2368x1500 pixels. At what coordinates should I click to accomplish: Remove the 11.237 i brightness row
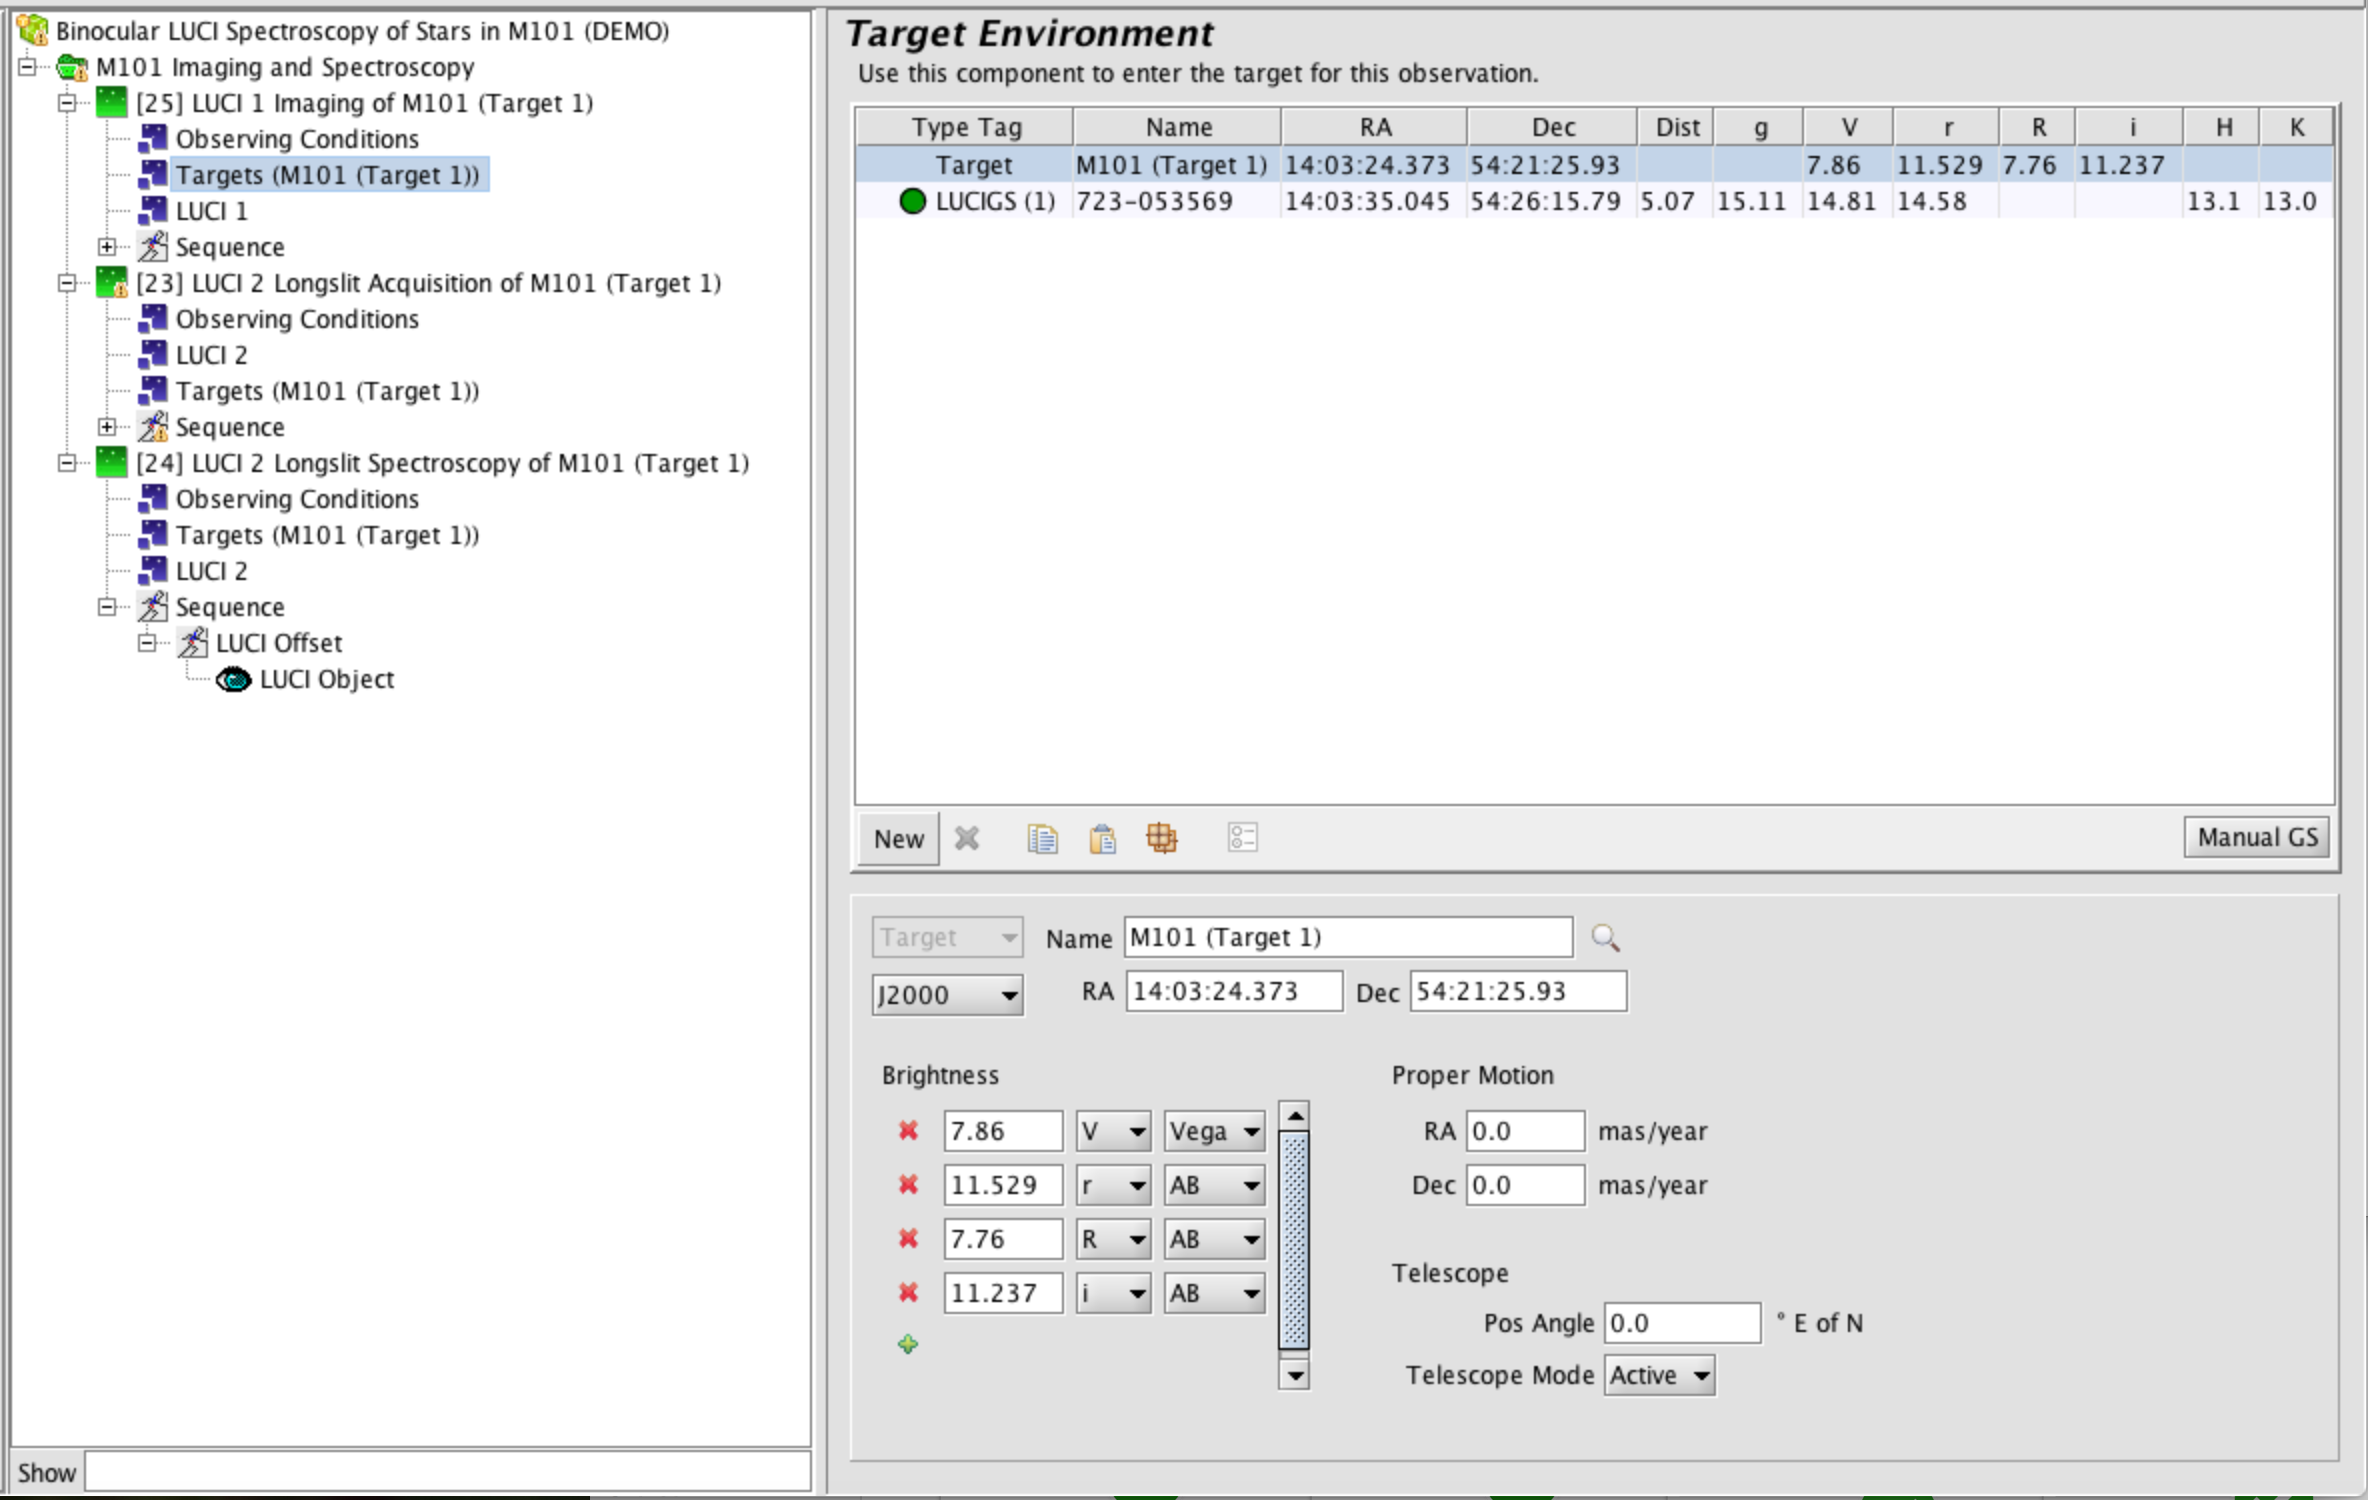[x=908, y=1292]
